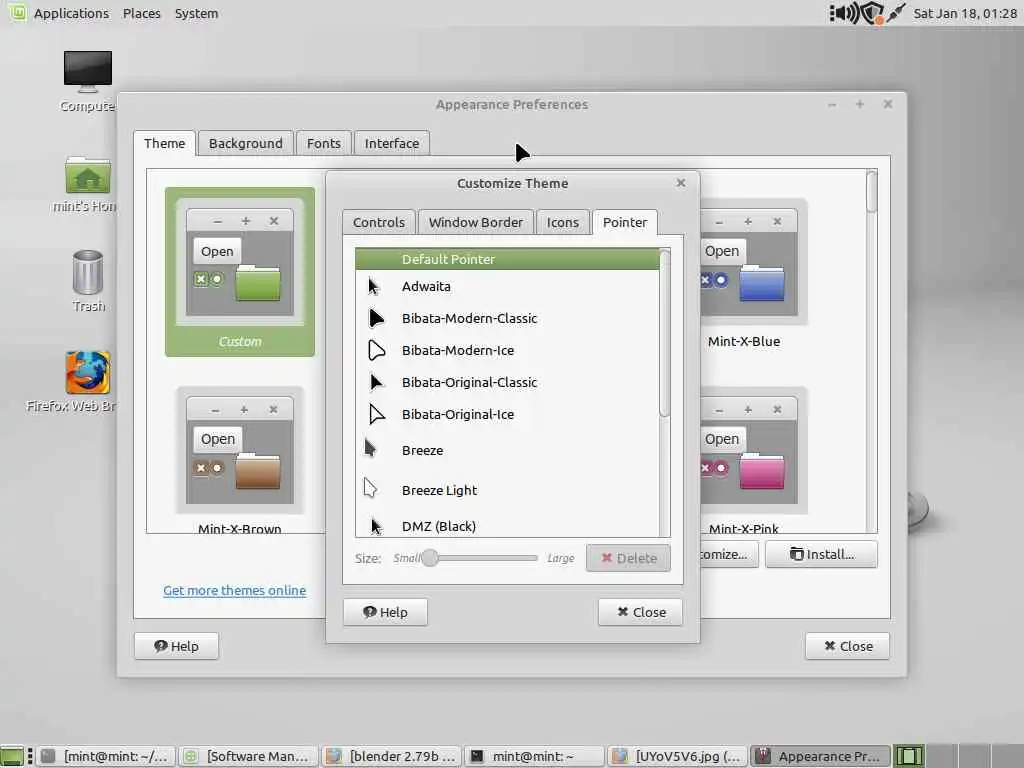This screenshot has width=1024, height=768.
Task: Click Close in Appearance Preferences window
Action: click(848, 646)
